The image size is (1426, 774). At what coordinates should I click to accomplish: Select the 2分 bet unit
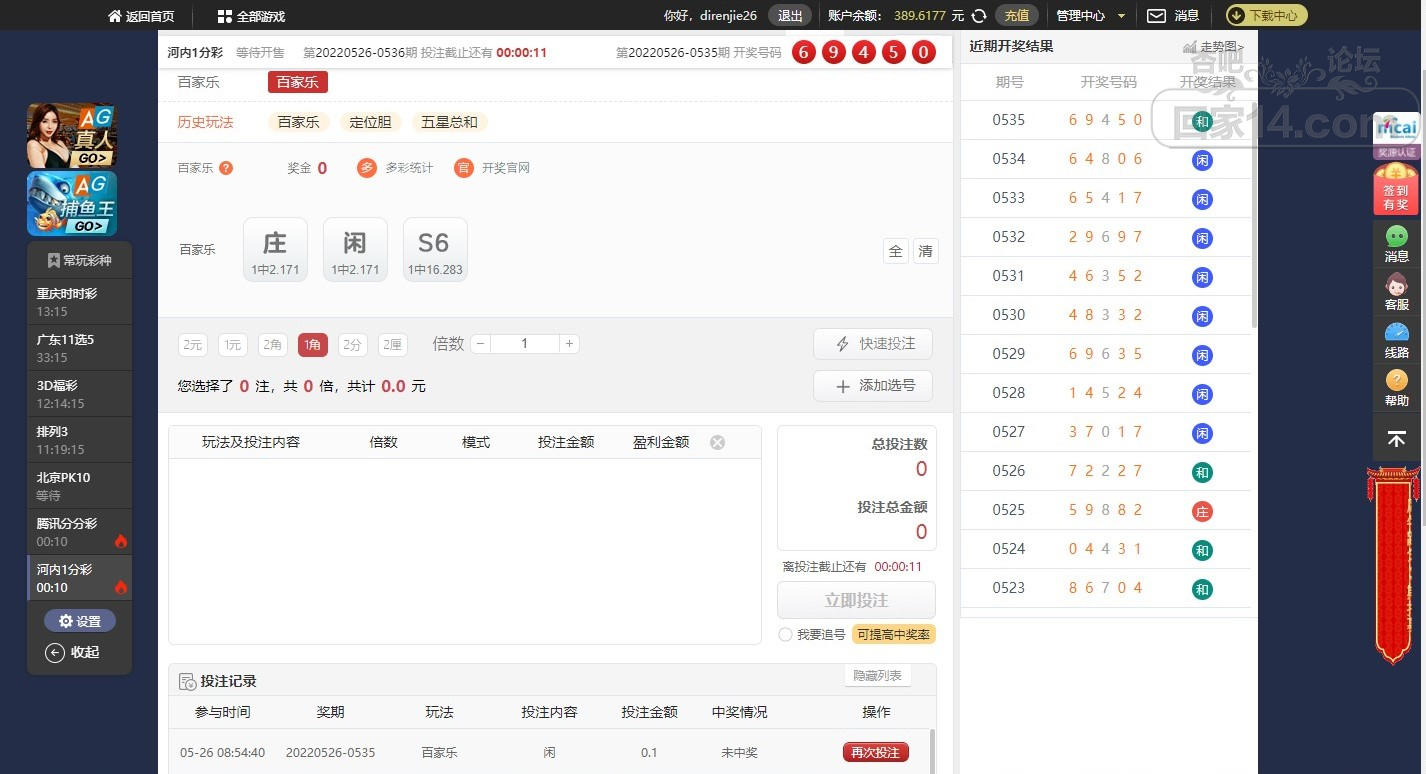click(x=352, y=345)
